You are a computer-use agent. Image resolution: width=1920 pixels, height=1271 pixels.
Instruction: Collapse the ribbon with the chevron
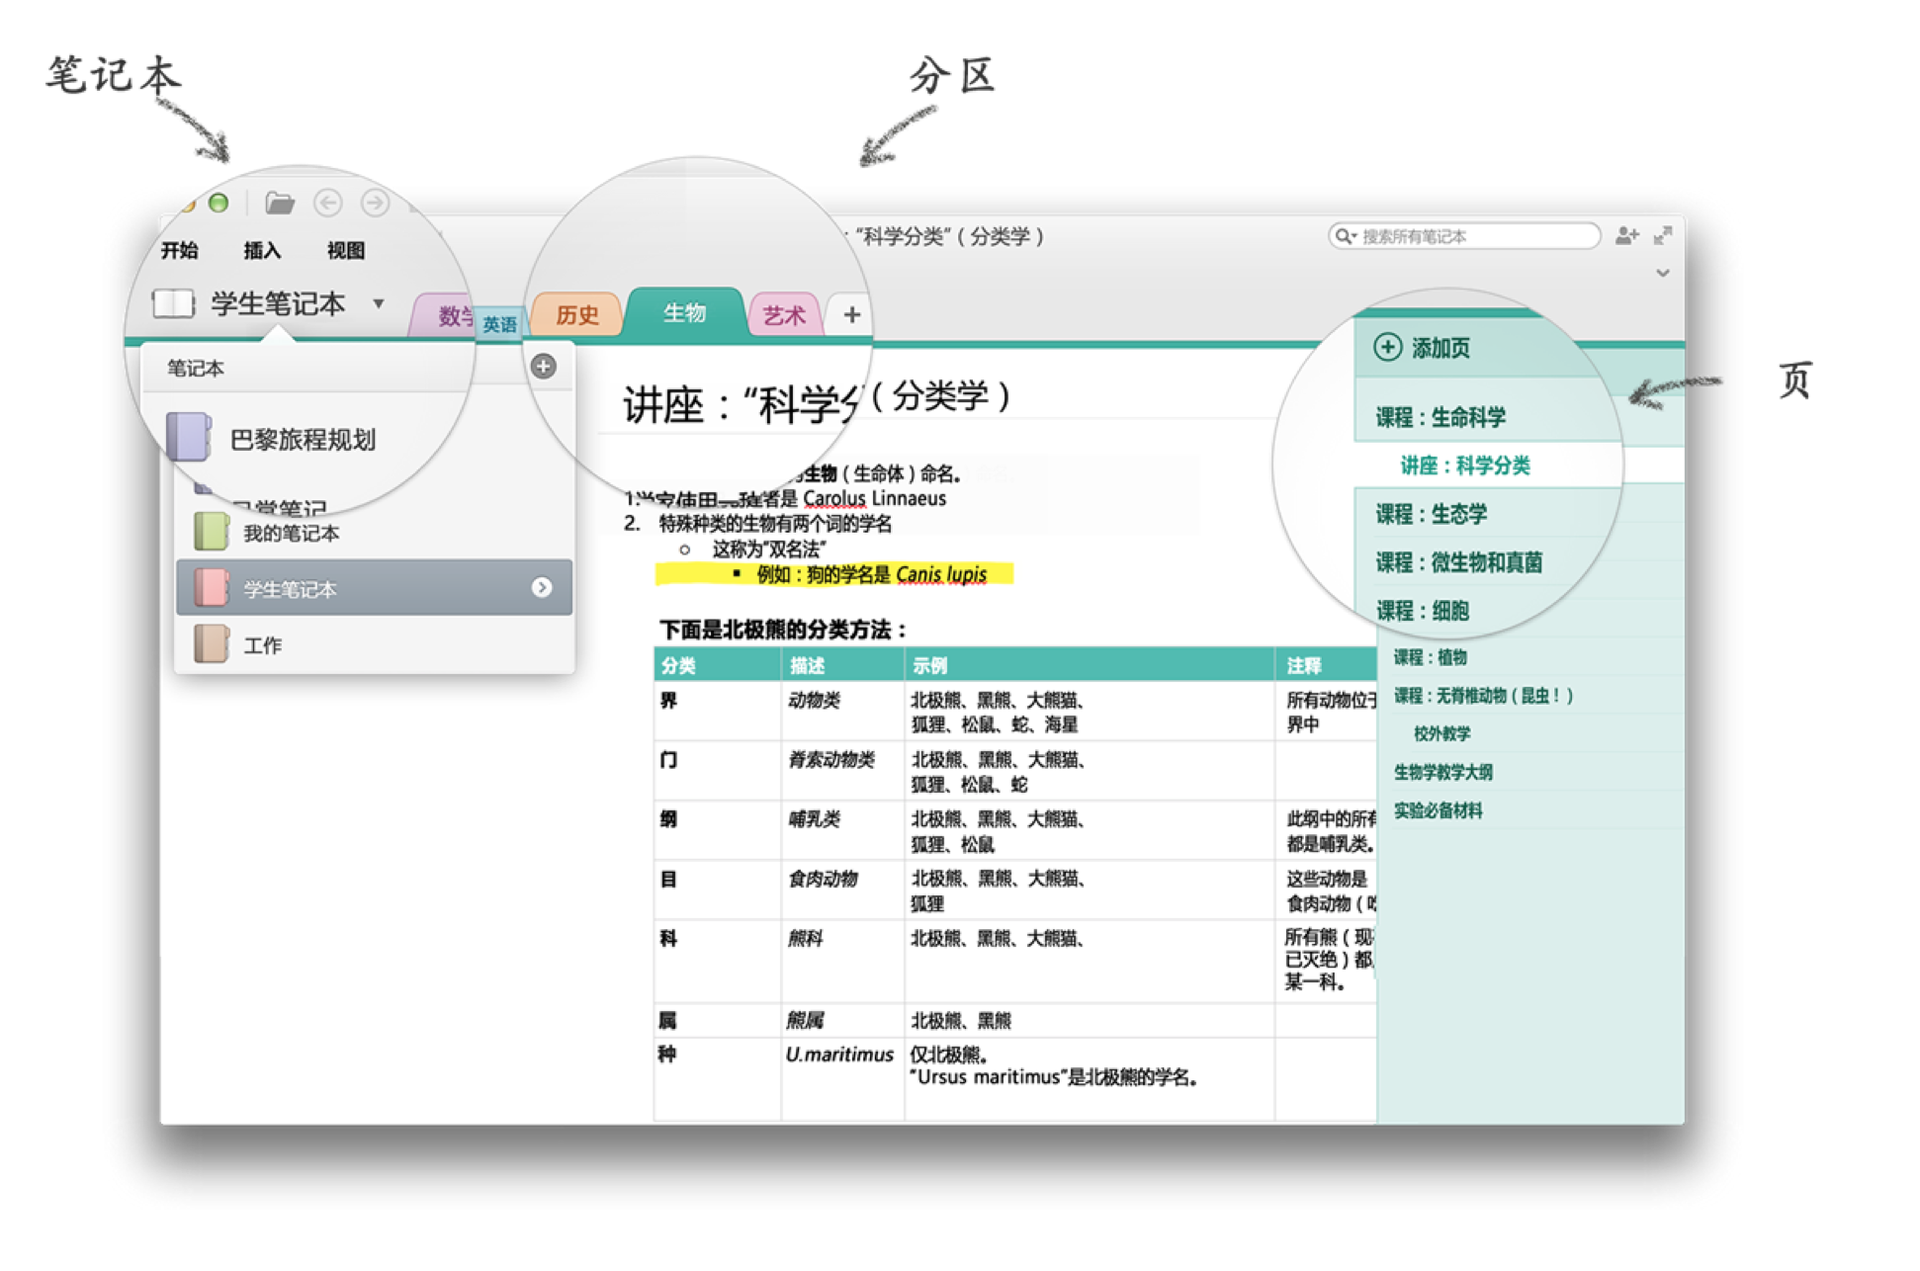pos(1662,272)
